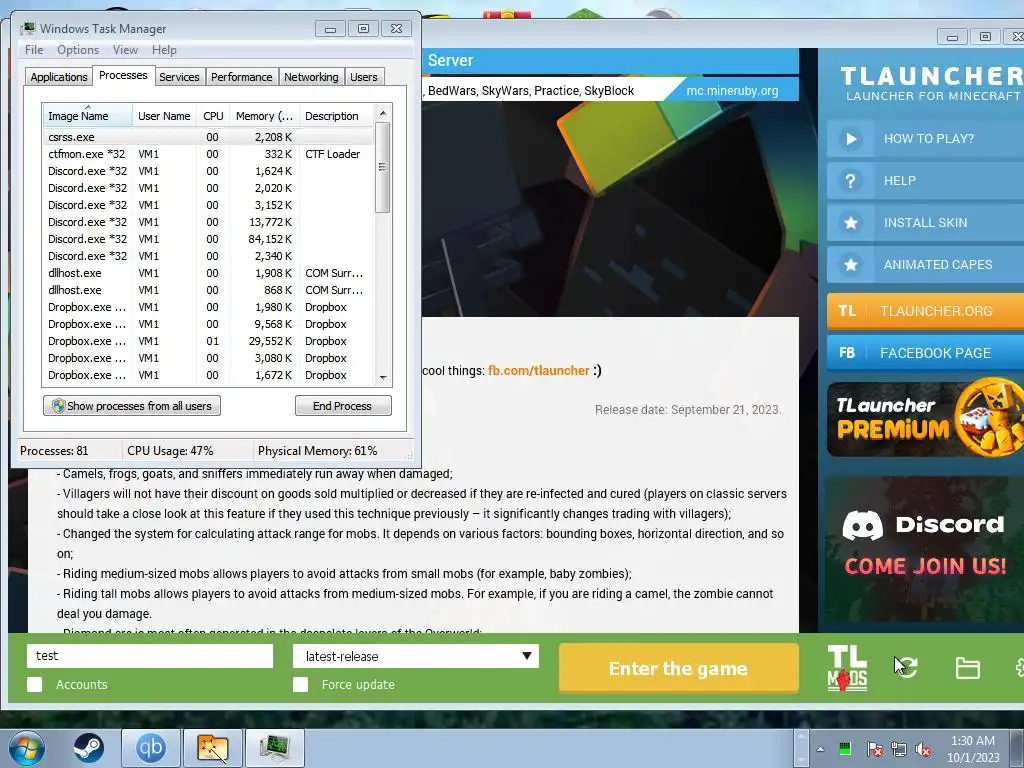Open the Discord Come Join Us banner

925,549
